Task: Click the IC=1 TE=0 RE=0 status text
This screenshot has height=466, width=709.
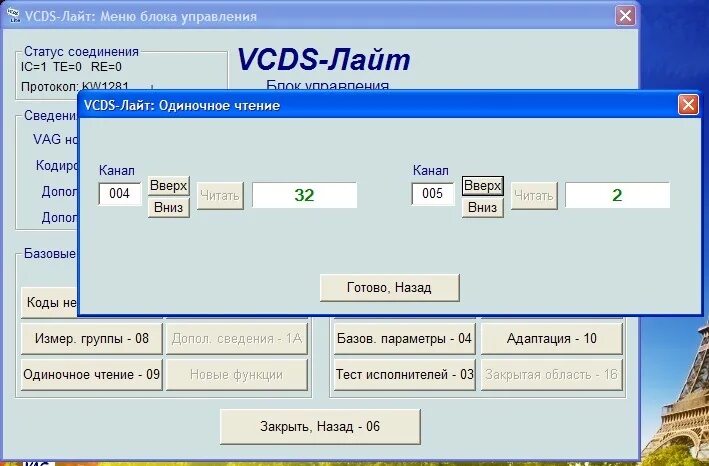Action: [x=71, y=67]
